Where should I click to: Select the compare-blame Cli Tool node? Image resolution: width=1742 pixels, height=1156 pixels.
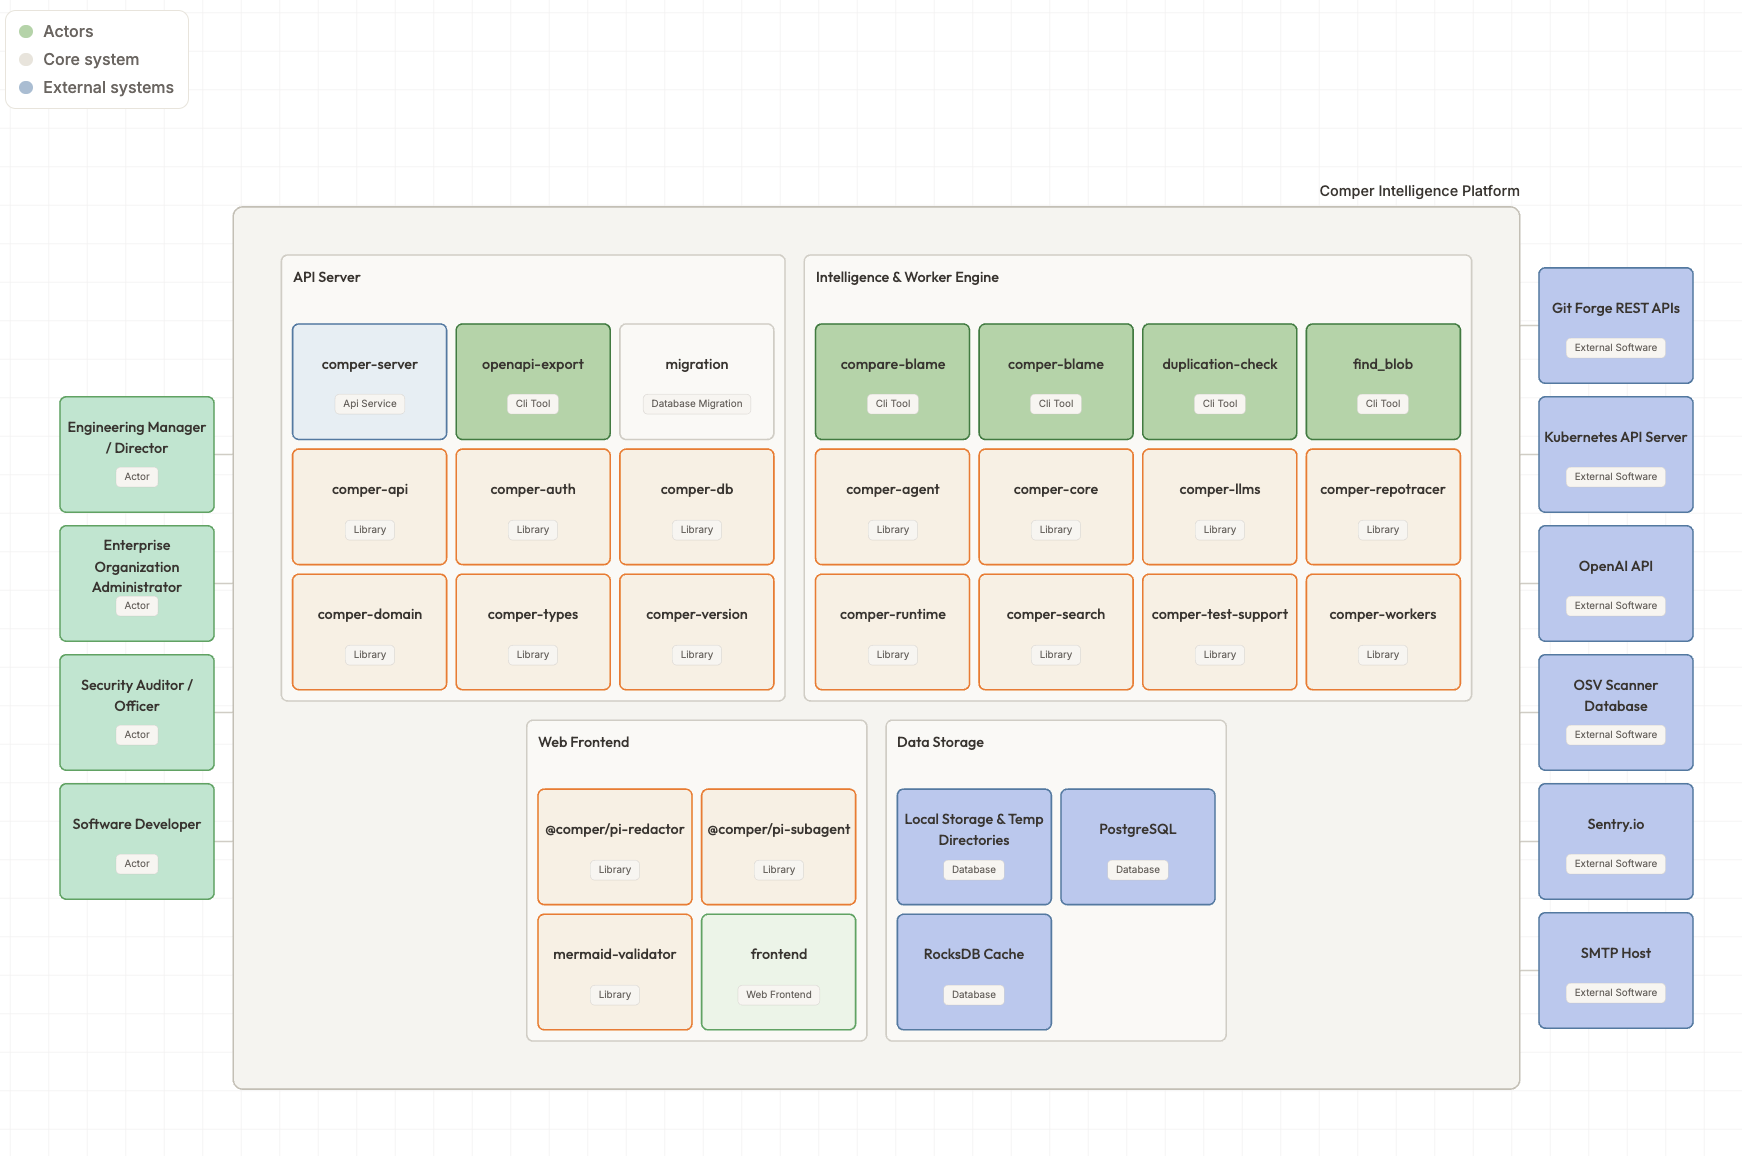click(x=893, y=382)
